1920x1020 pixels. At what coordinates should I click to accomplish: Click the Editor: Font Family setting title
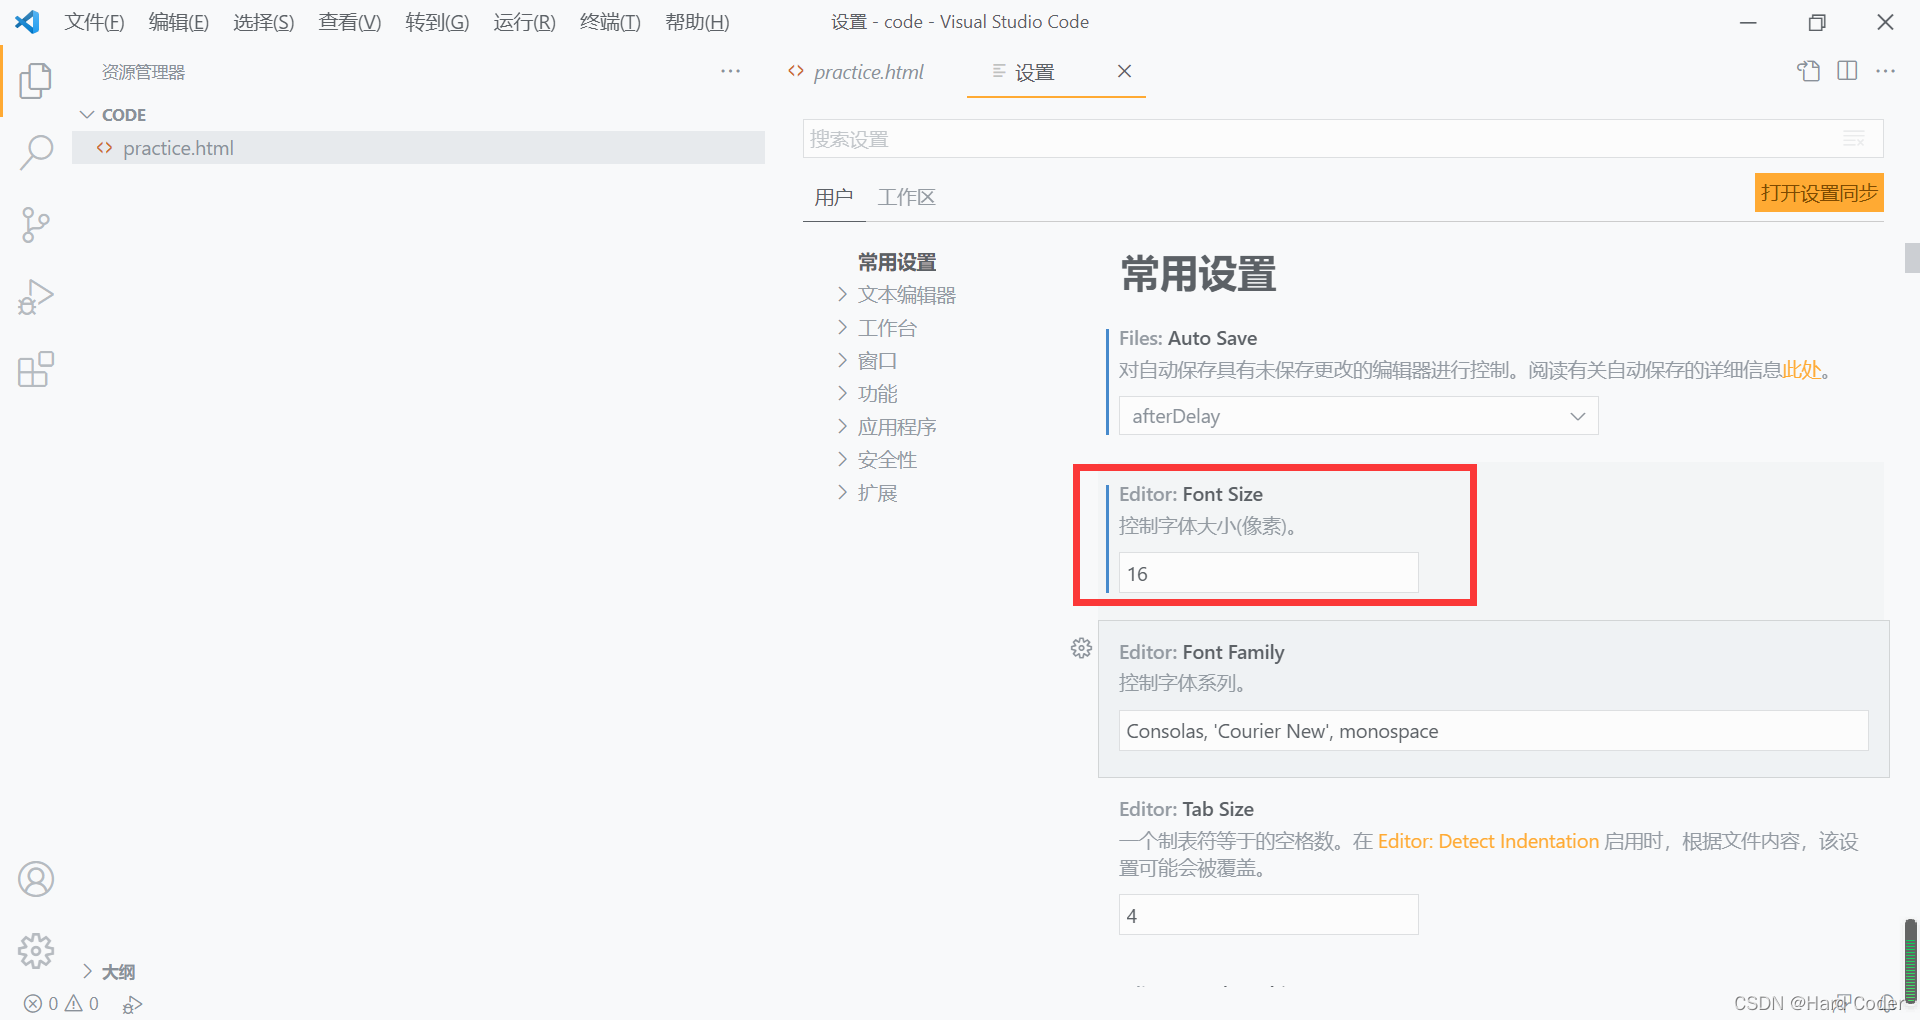pyautogui.click(x=1201, y=652)
